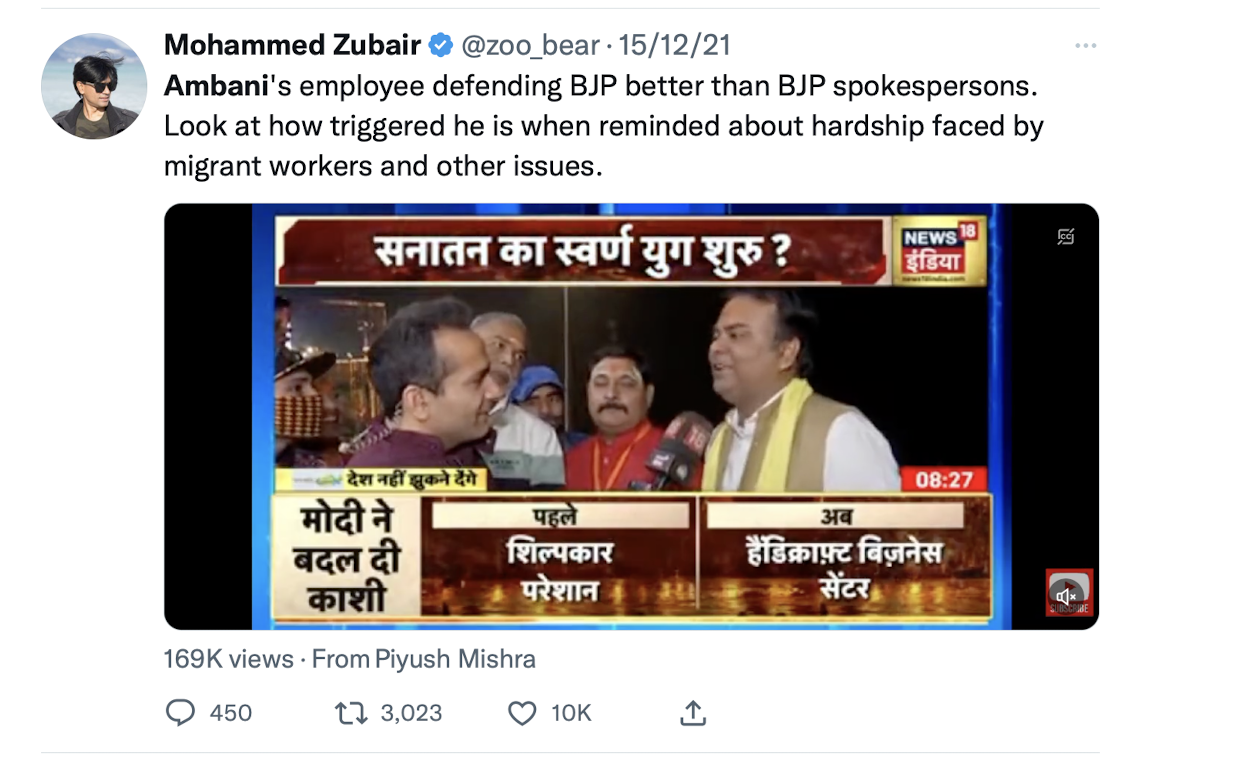The width and height of the screenshot is (1246, 760).
Task: Click the 169K views count
Action: pyautogui.click(x=228, y=659)
